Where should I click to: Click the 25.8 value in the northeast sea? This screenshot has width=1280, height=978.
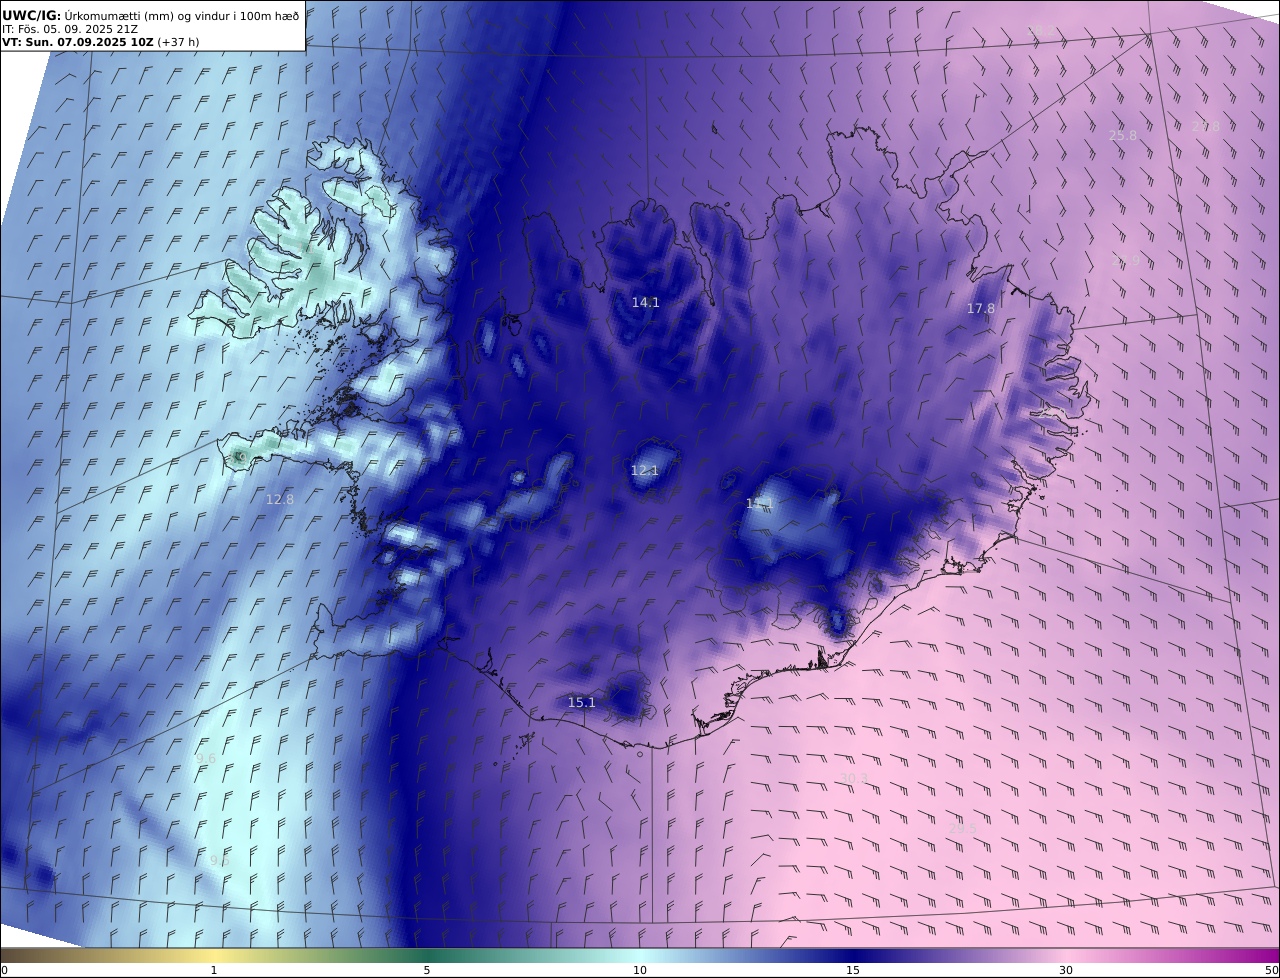tap(1122, 135)
